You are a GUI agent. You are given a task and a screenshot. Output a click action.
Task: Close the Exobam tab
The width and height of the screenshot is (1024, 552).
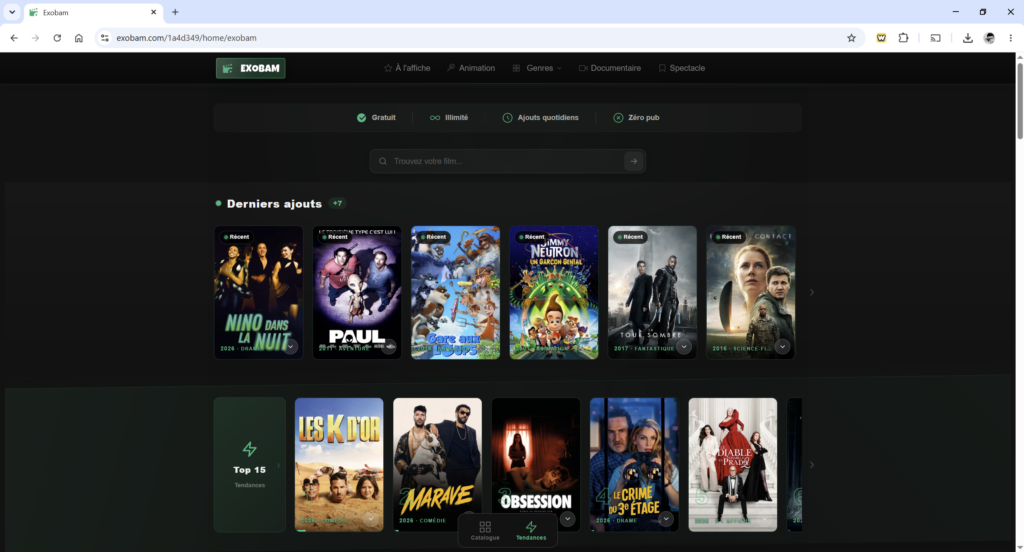tap(153, 12)
